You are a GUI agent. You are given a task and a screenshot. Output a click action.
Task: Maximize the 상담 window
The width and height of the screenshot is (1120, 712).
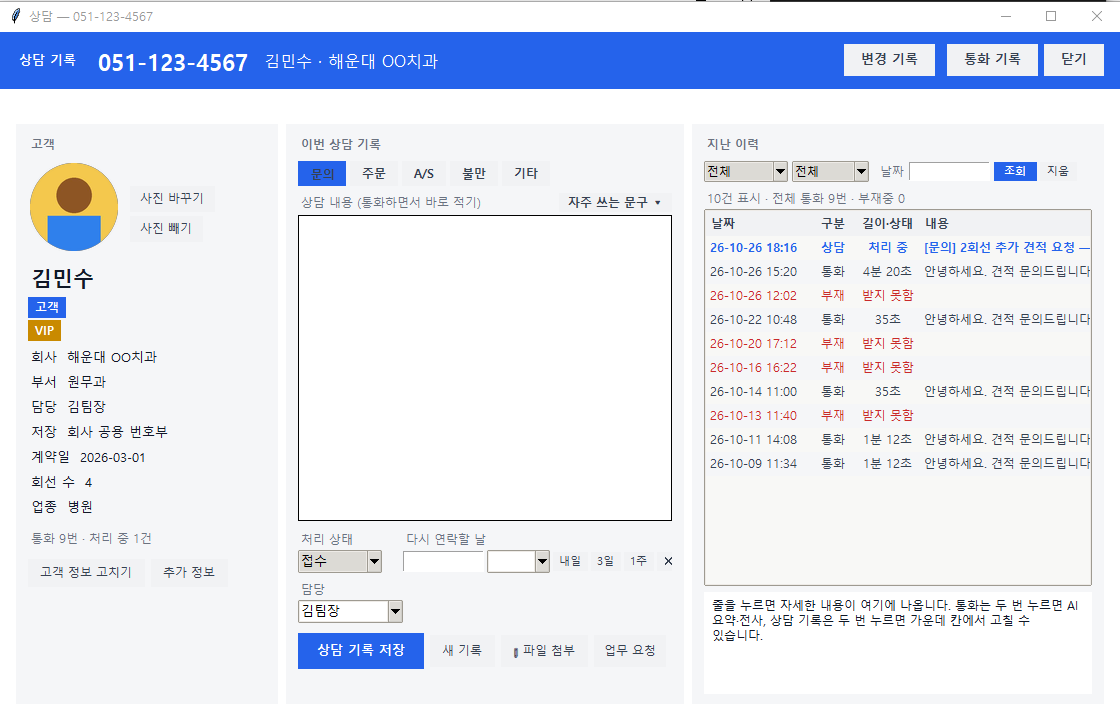click(x=1051, y=16)
